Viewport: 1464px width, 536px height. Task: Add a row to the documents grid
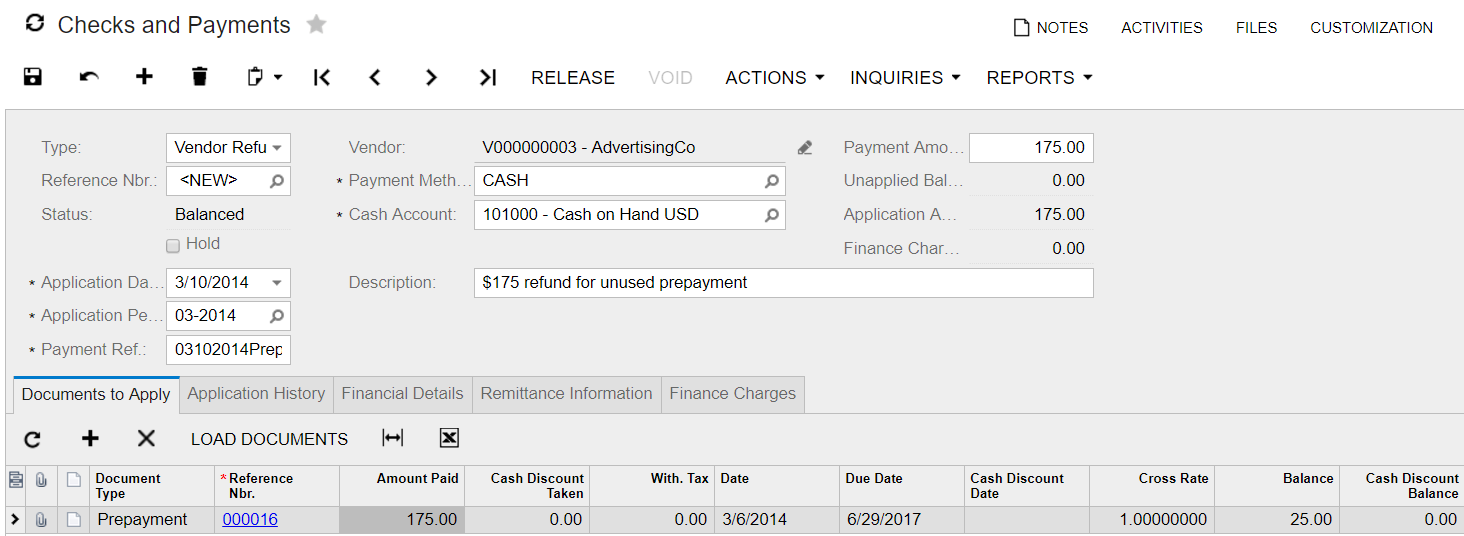pyautogui.click(x=90, y=439)
